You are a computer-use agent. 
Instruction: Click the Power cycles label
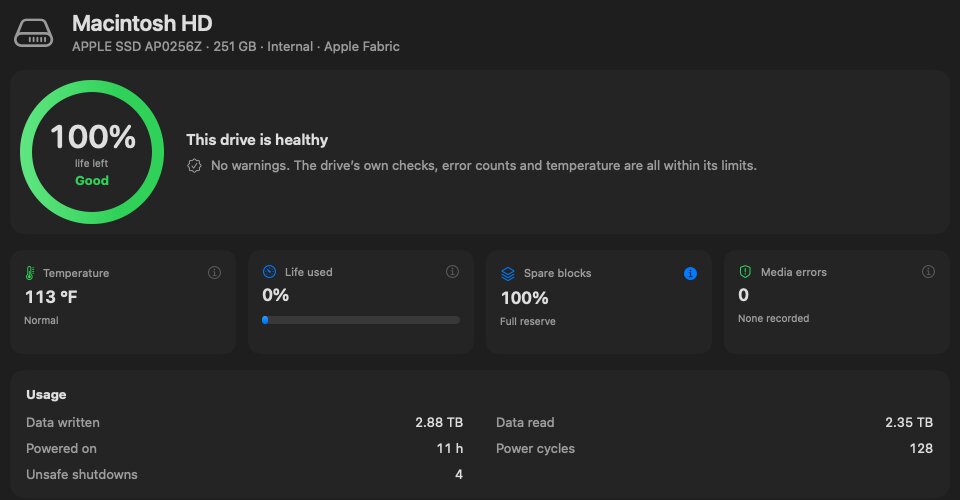[535, 449]
